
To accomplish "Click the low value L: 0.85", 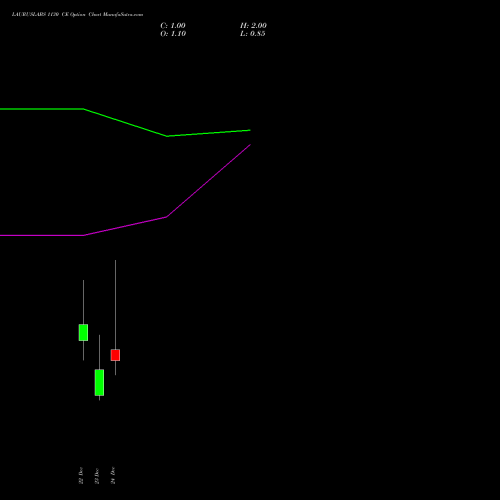I will (x=253, y=34).
